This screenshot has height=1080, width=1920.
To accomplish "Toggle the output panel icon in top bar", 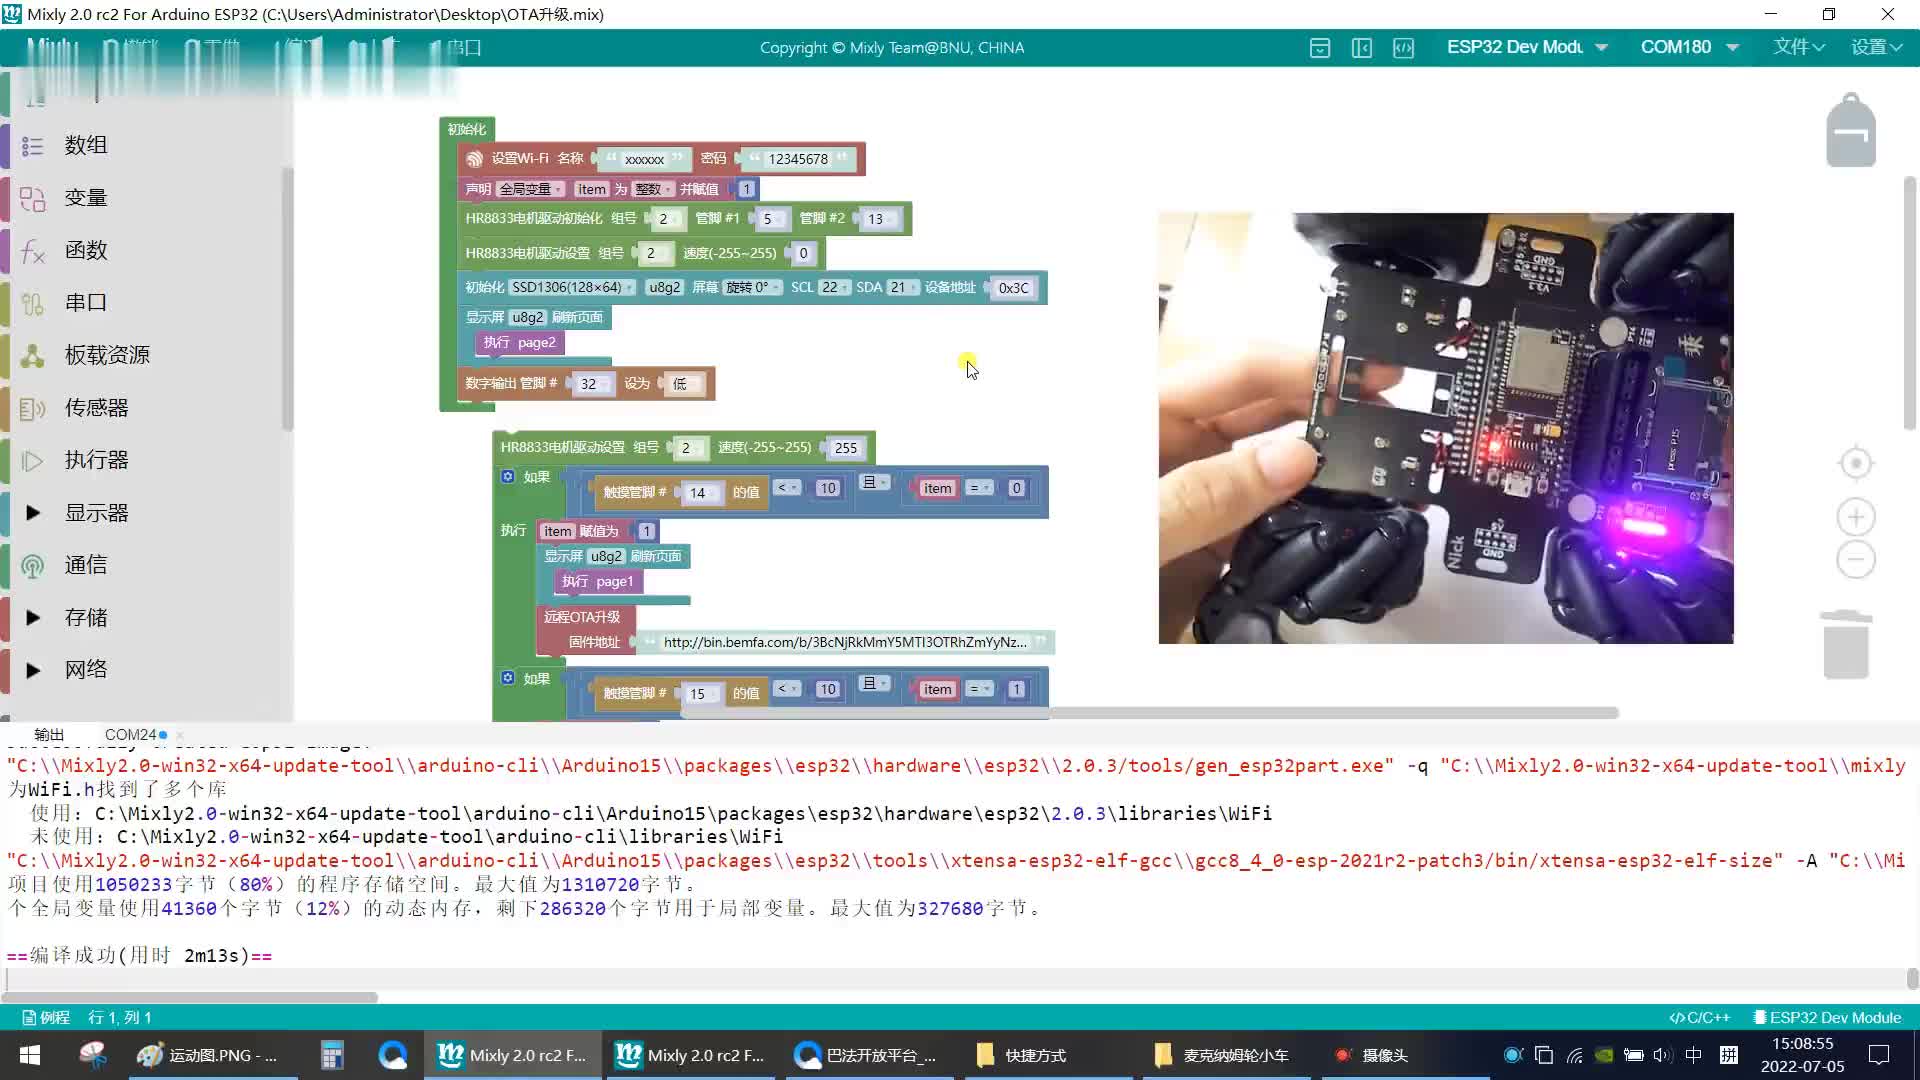I will pyautogui.click(x=1320, y=48).
